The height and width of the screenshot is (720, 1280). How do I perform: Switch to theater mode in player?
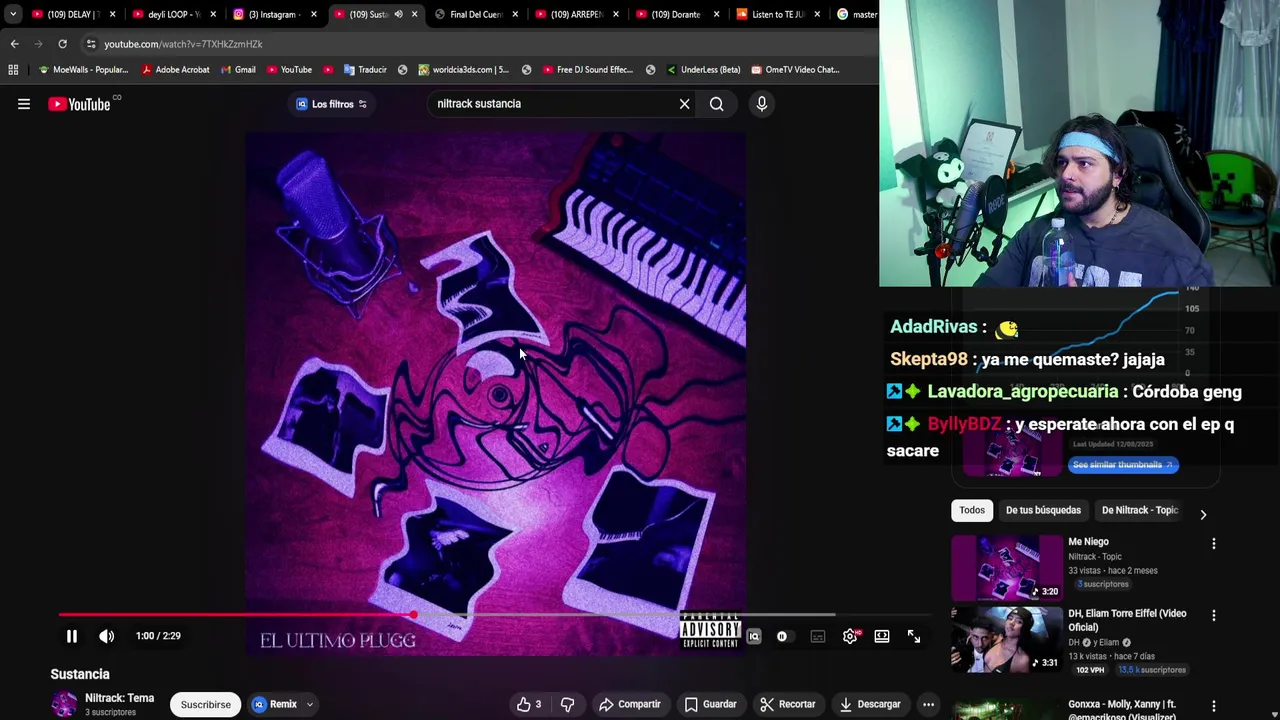[x=882, y=636]
